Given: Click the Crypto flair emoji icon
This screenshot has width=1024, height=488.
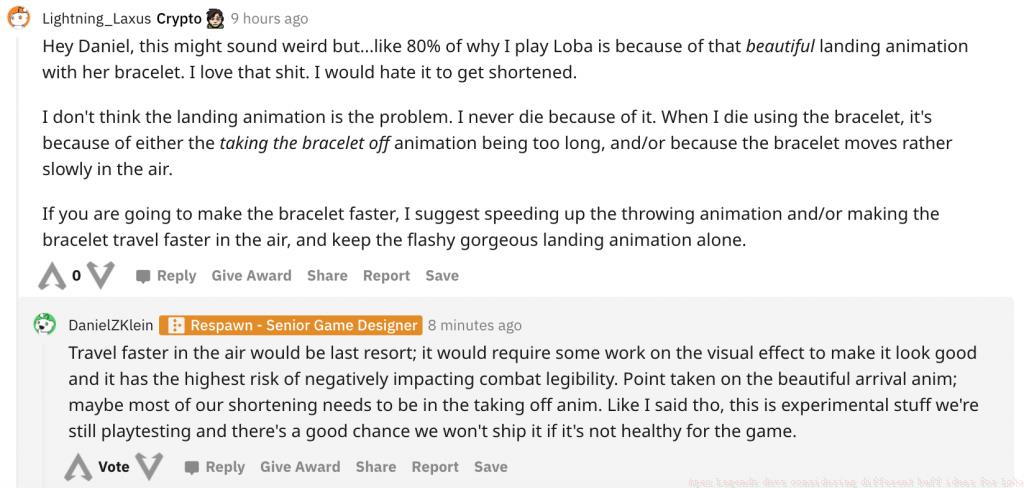Looking at the screenshot, I should tap(214, 18).
